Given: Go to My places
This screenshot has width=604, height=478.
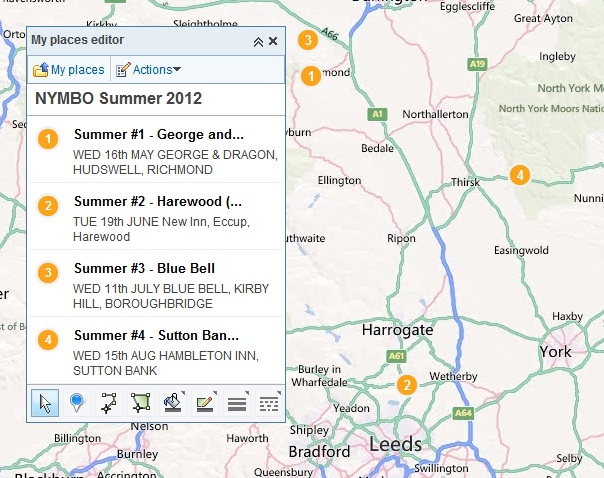Looking at the screenshot, I should tap(69, 70).
